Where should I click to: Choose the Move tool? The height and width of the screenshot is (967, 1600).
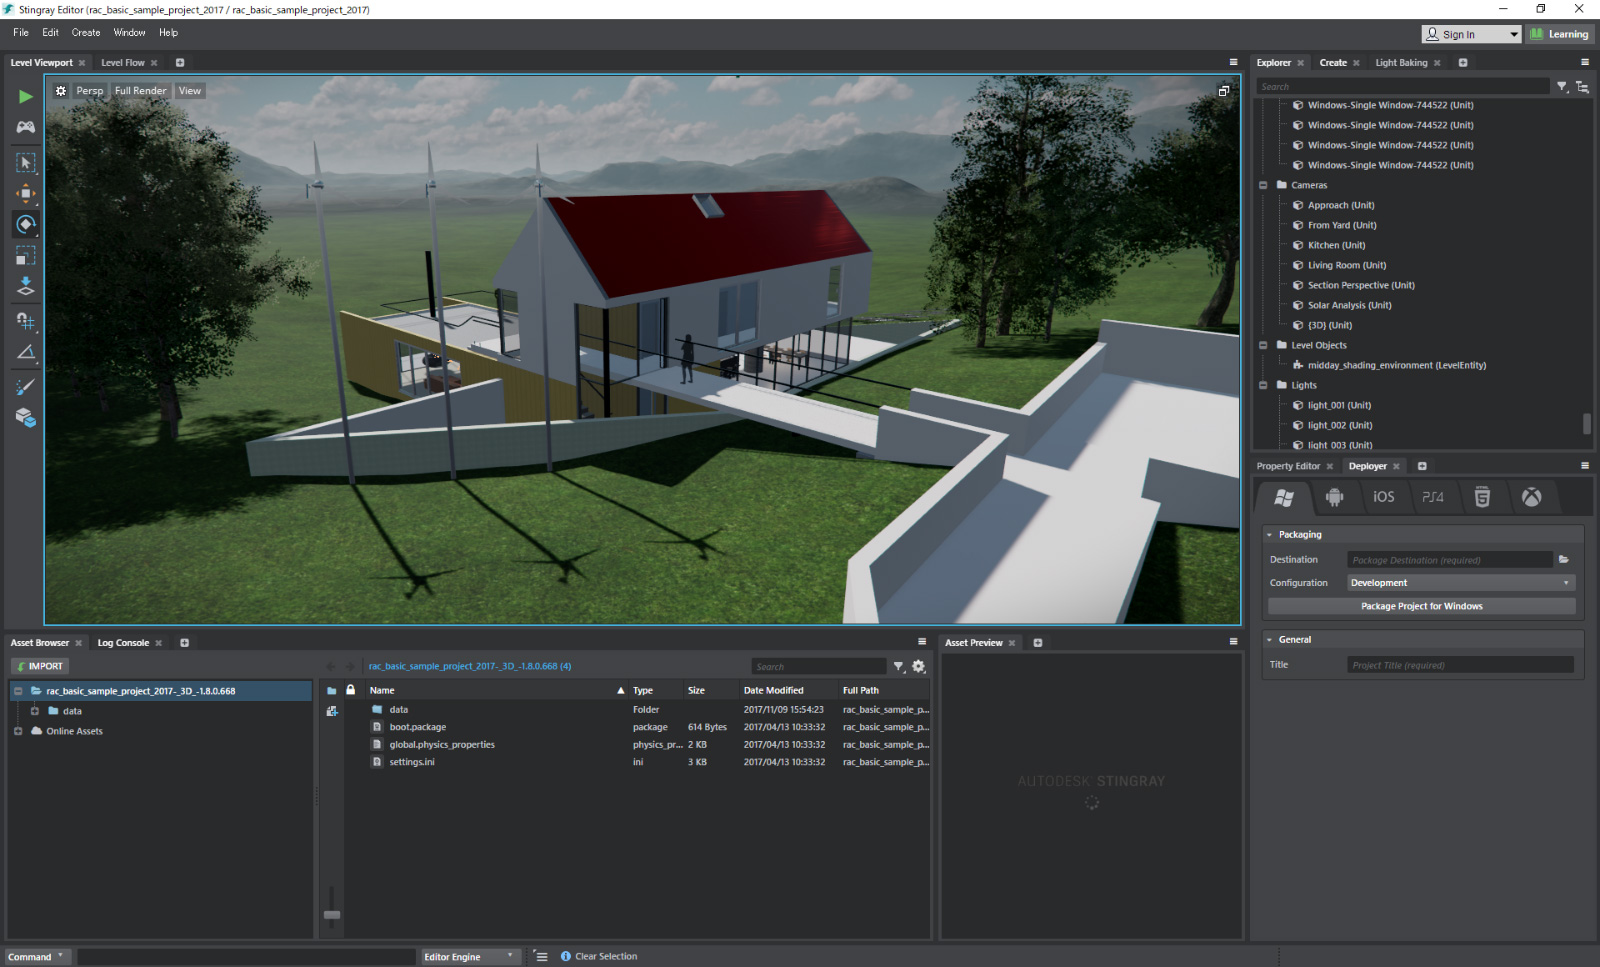pos(26,193)
